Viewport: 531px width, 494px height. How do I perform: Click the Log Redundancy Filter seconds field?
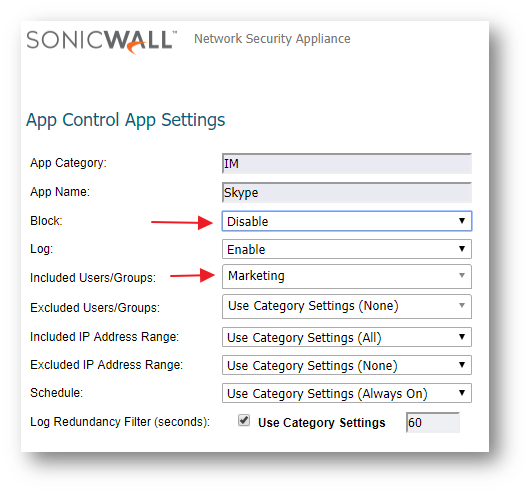click(433, 422)
